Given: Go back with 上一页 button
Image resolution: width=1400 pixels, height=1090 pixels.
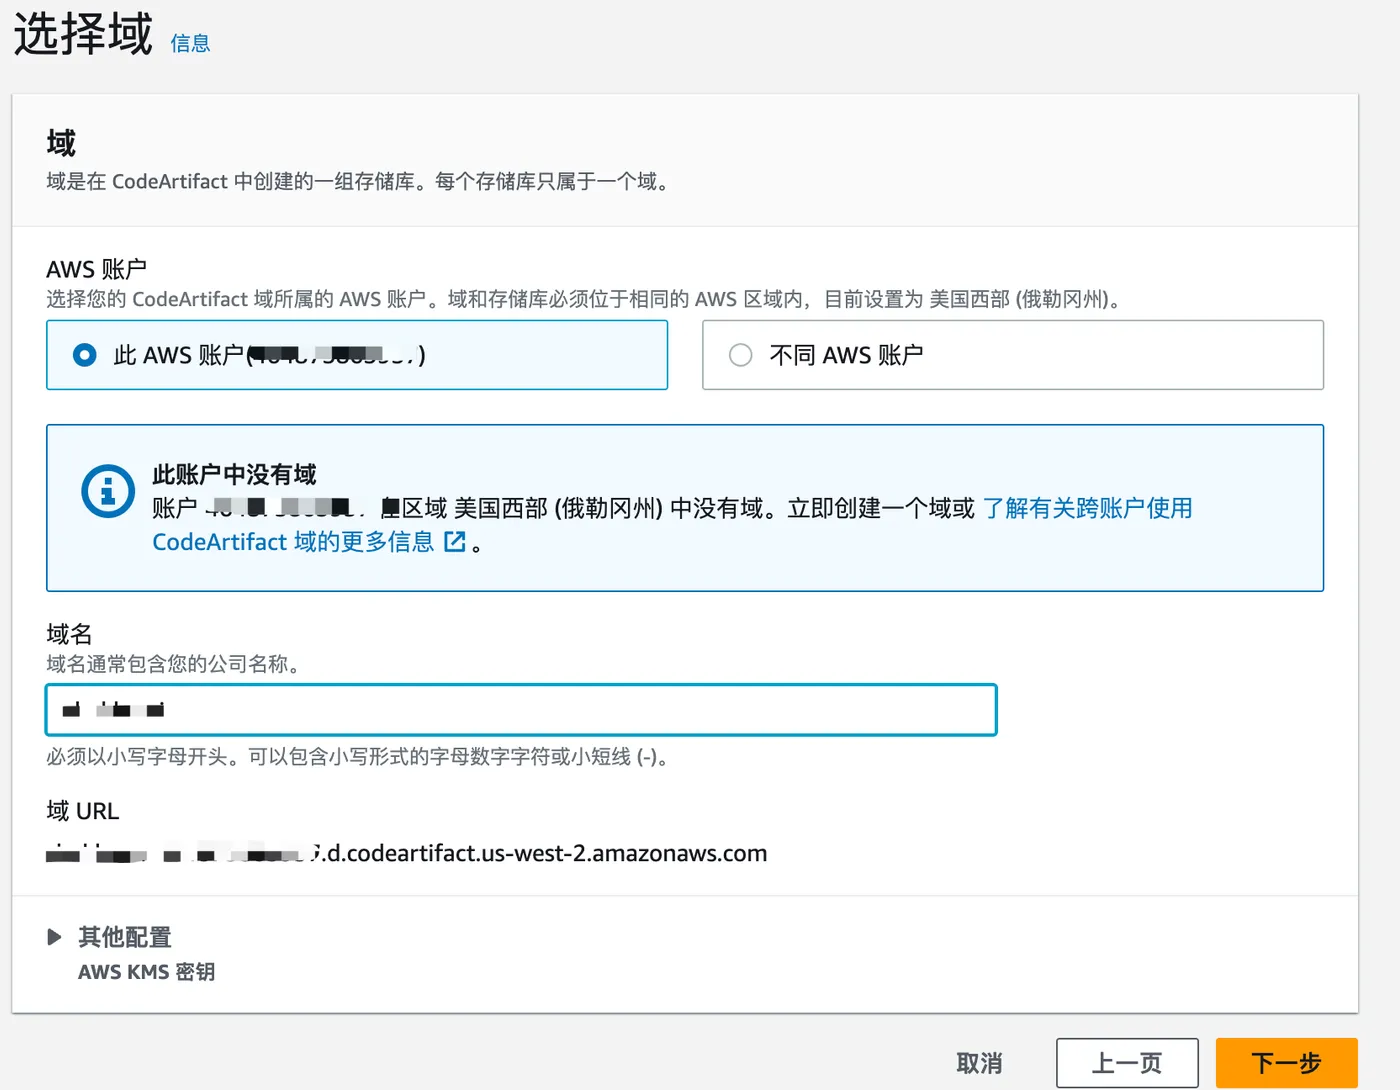Looking at the screenshot, I should pos(1127,1063).
